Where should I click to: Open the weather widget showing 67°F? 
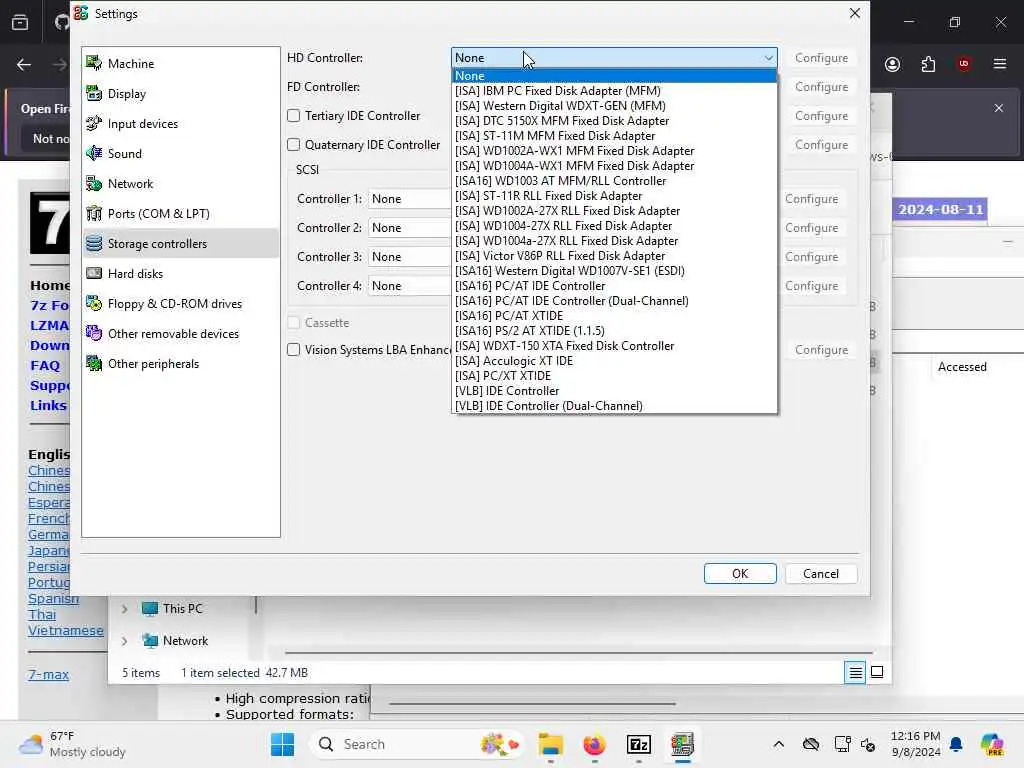coord(72,744)
